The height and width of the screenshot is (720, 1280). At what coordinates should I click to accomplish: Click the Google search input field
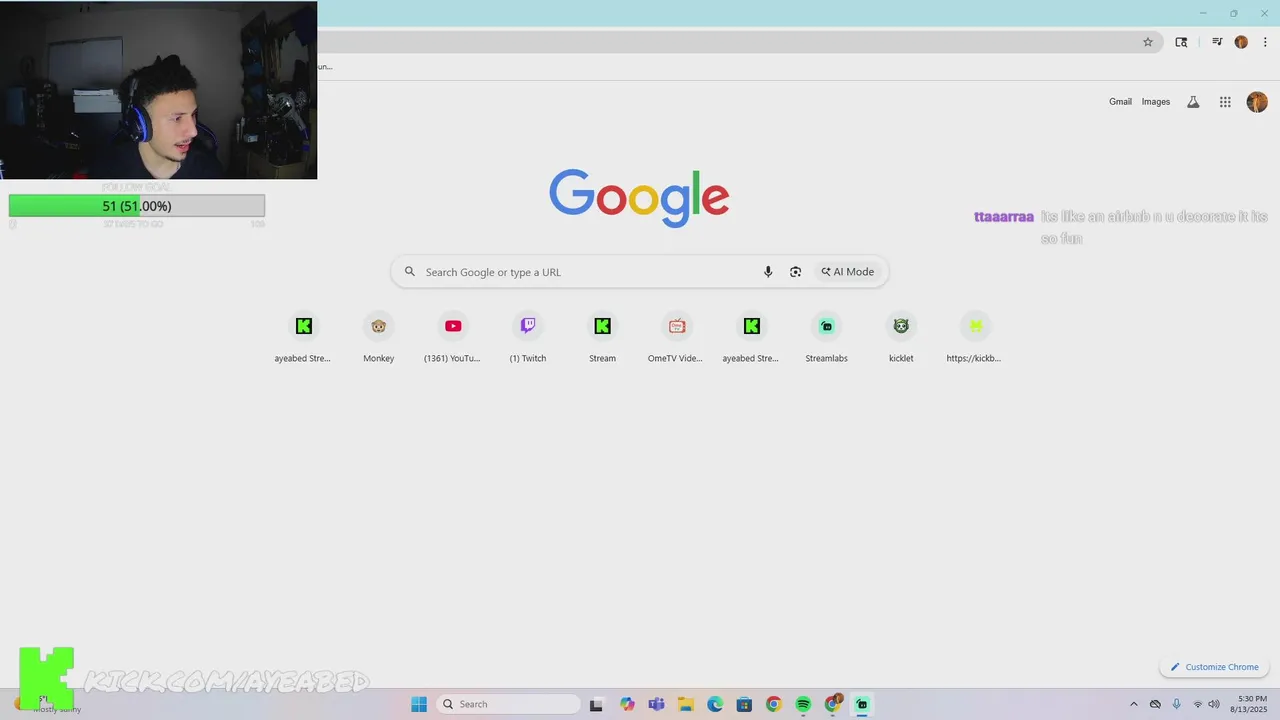point(590,272)
